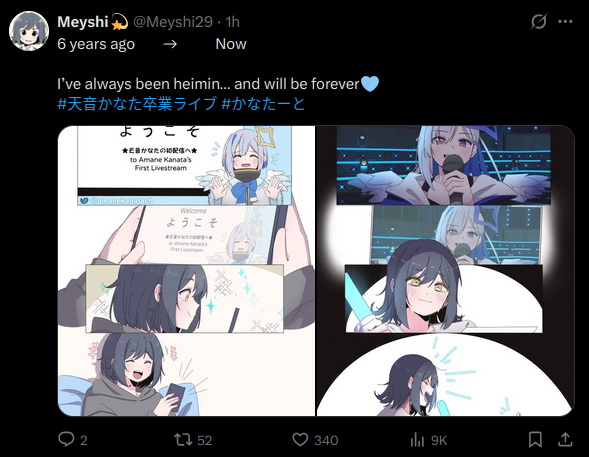This screenshot has height=457, width=589.
Task: Open hashtag #かなたーと
Action: pyautogui.click(x=263, y=104)
